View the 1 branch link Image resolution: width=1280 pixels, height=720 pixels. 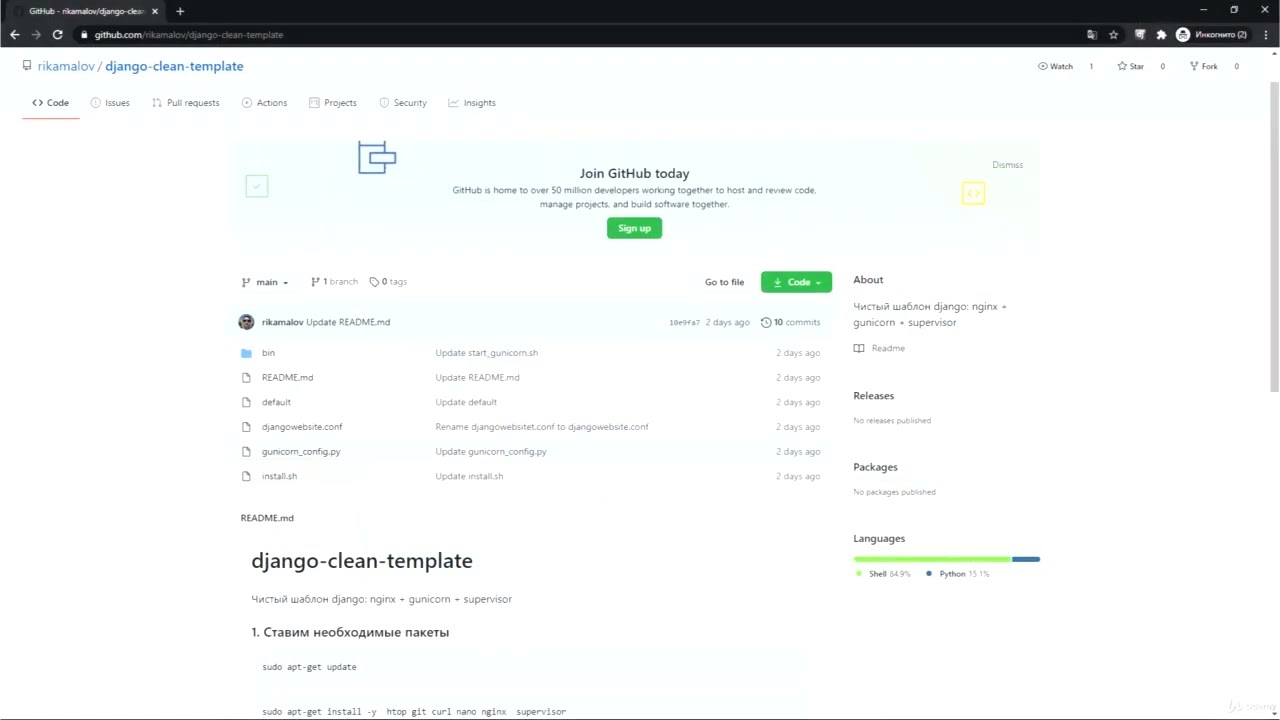point(334,282)
